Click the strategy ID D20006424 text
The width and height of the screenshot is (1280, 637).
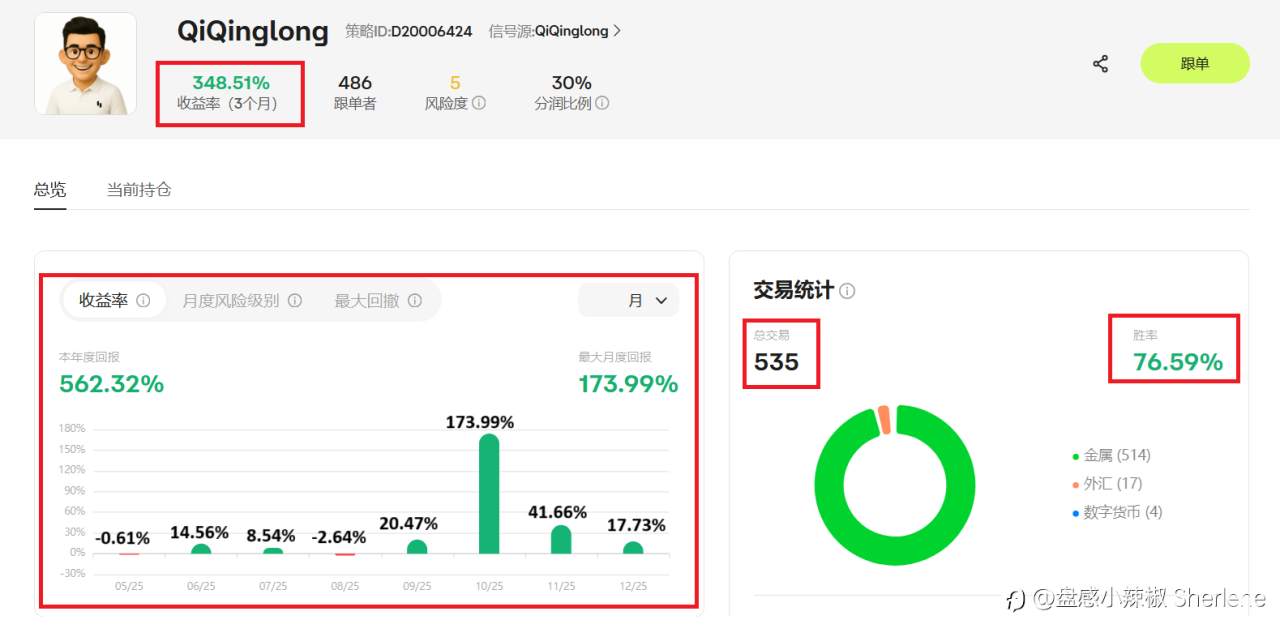pyautogui.click(x=431, y=31)
